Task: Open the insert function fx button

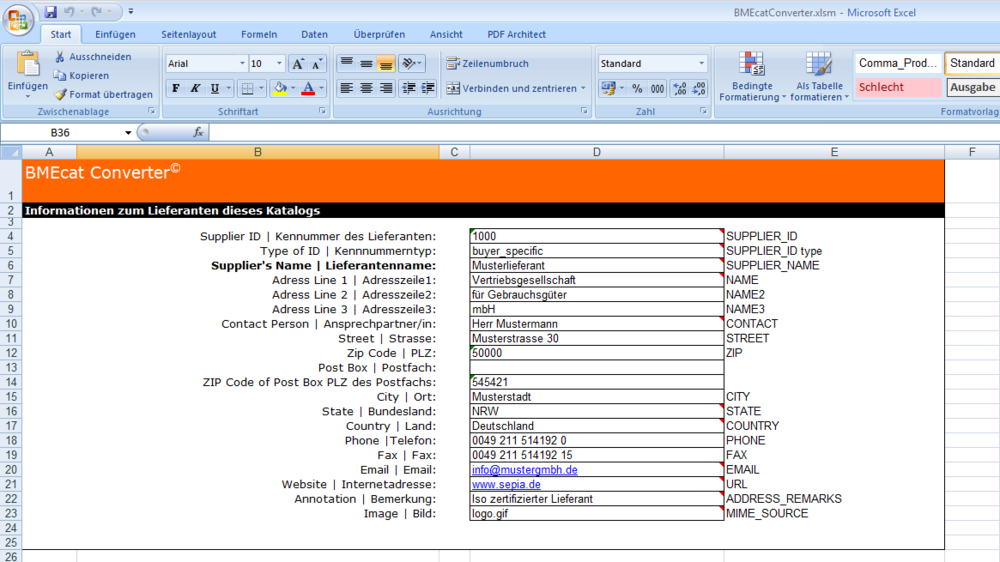Action: 198,132
